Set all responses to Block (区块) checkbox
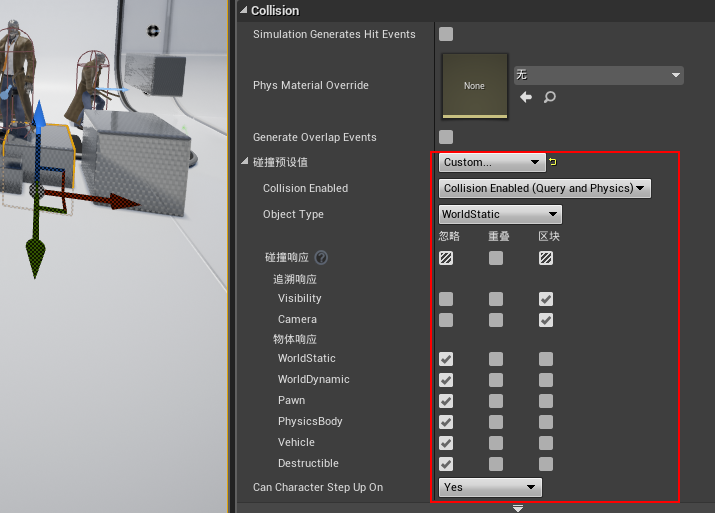 [x=546, y=258]
